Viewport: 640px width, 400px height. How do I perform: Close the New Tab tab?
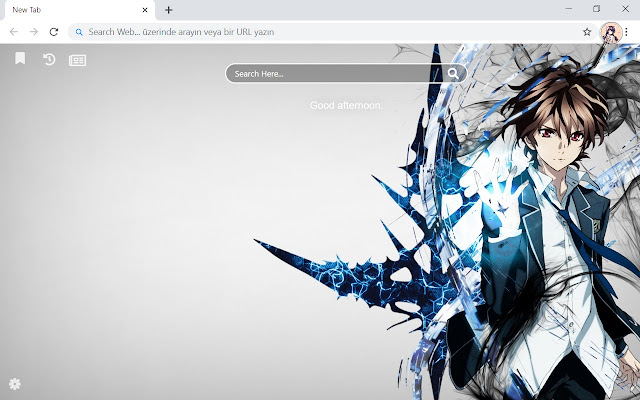pyautogui.click(x=145, y=10)
